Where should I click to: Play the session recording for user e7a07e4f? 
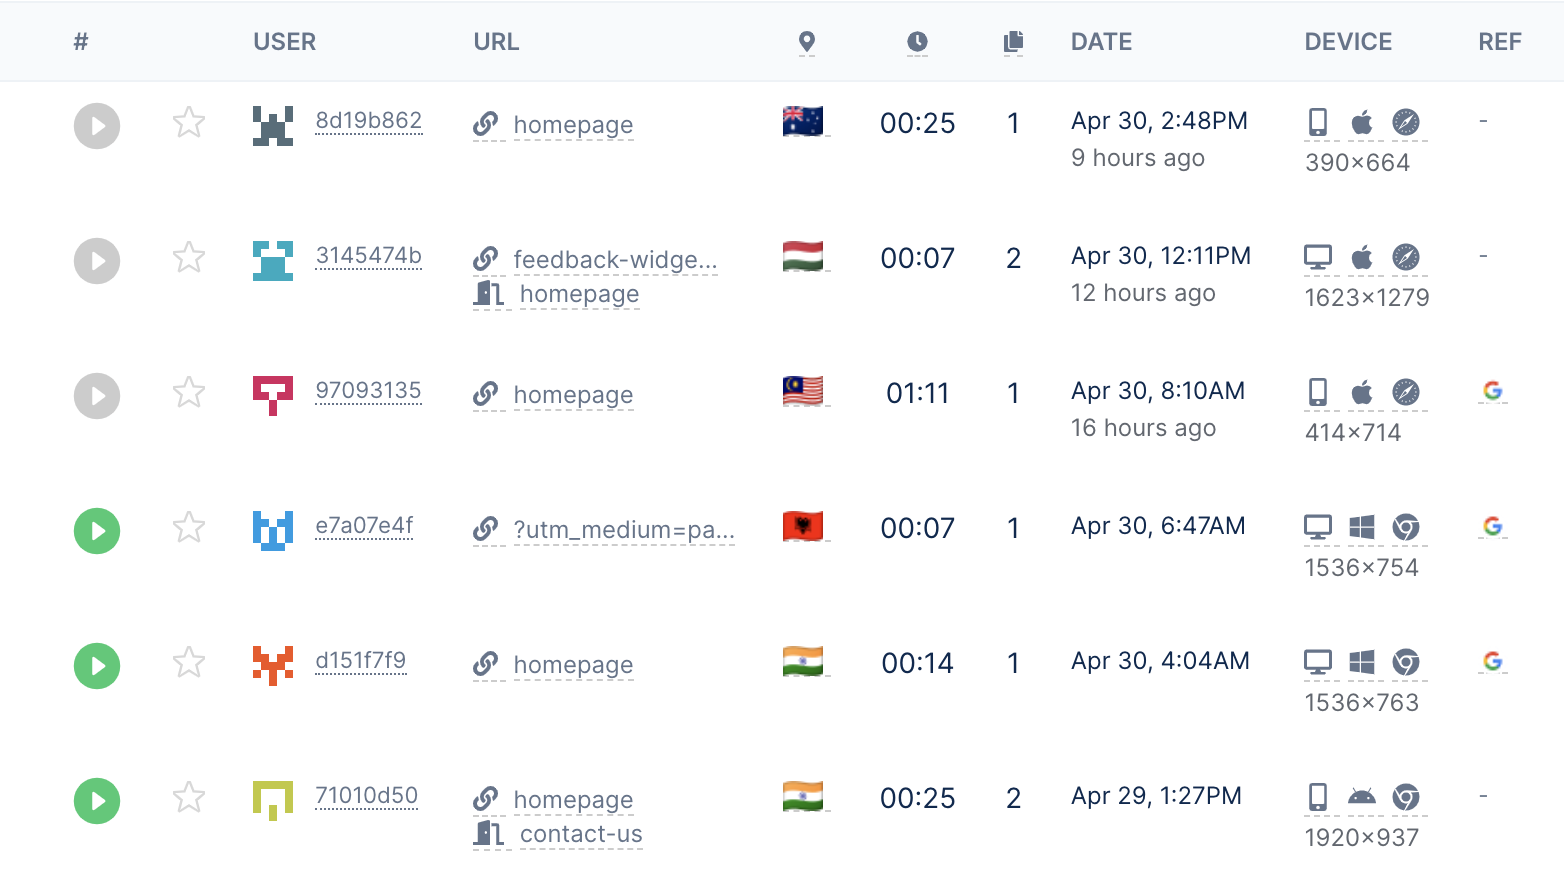coord(96,531)
